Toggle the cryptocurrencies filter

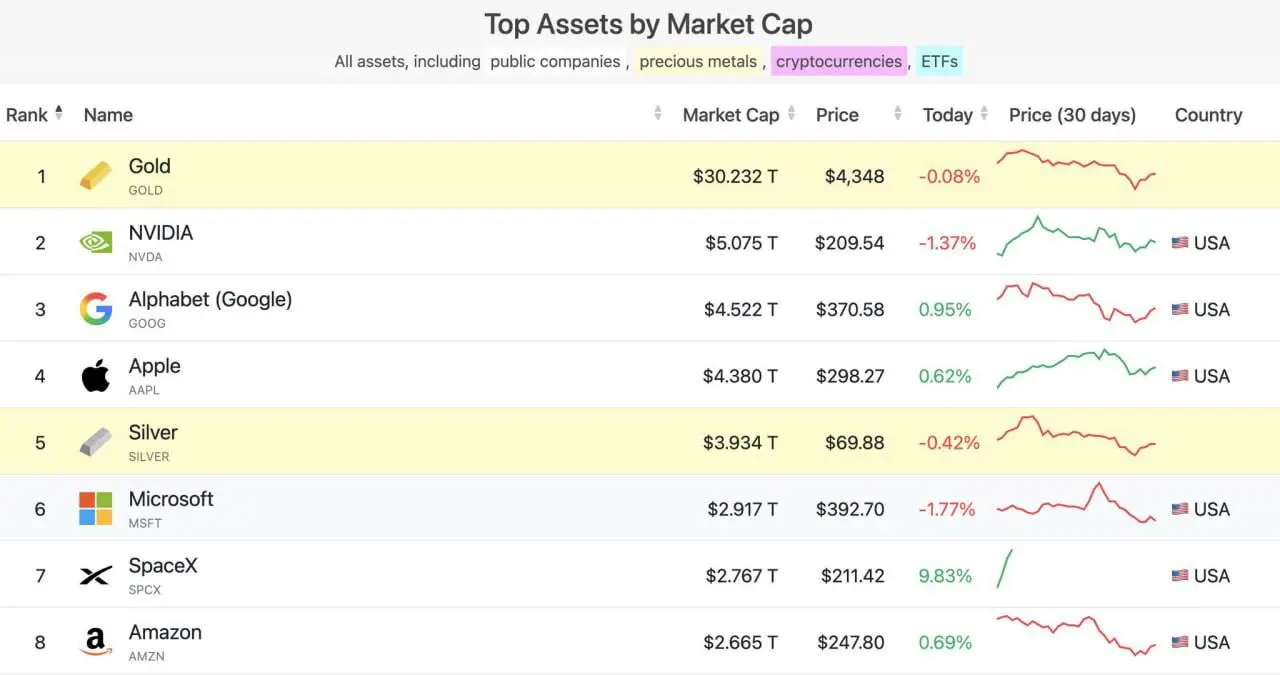pos(839,61)
